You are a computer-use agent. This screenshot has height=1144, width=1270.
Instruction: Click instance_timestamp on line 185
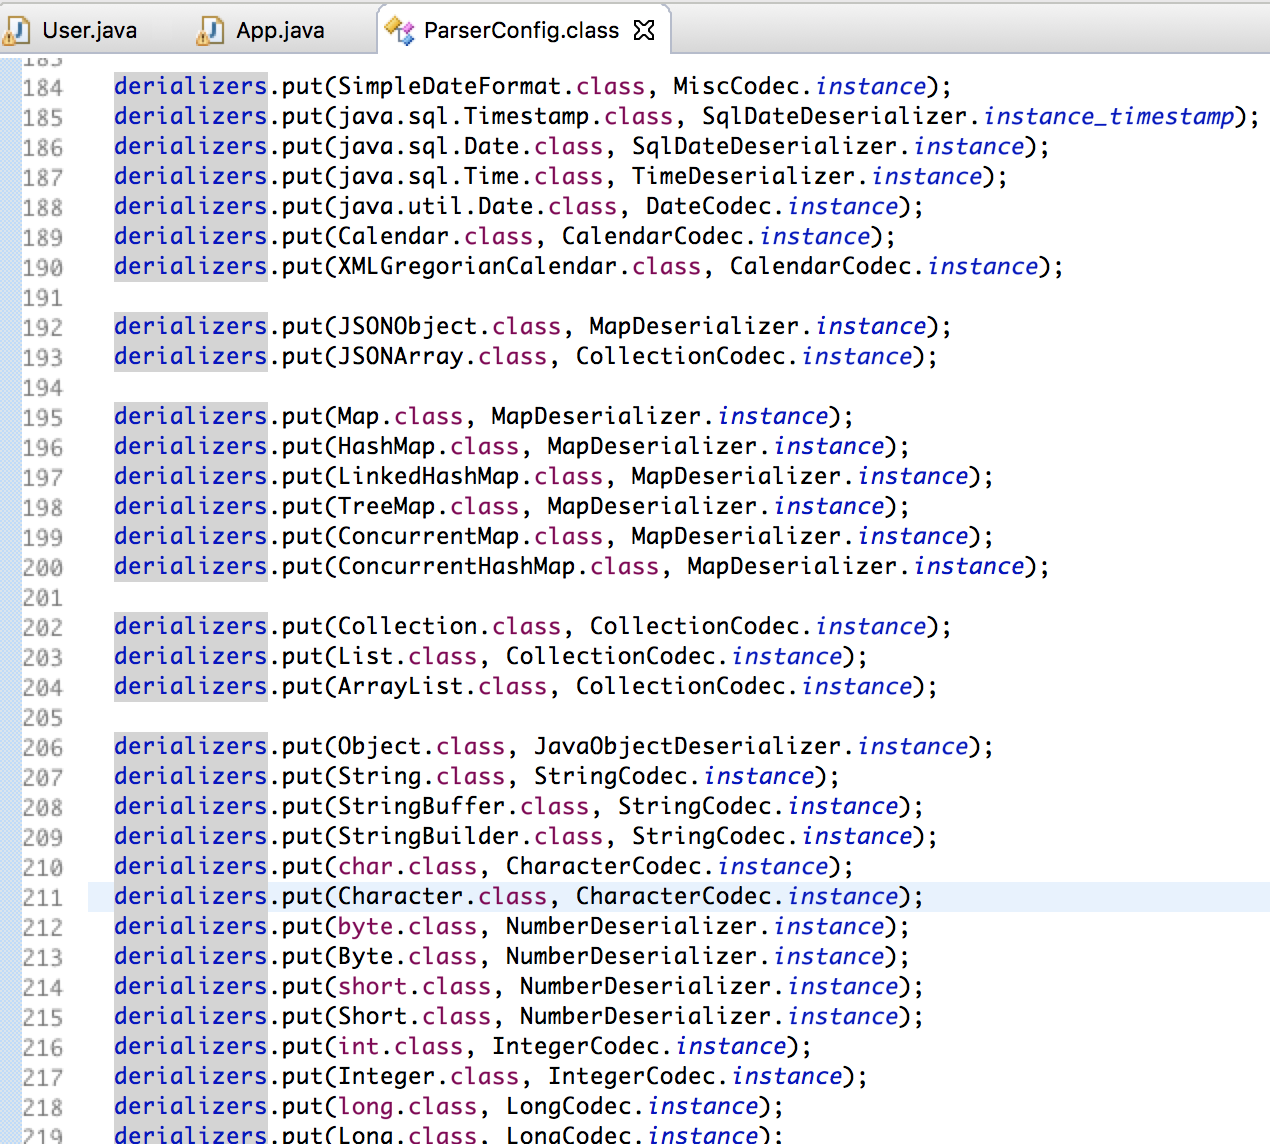(x=1109, y=116)
